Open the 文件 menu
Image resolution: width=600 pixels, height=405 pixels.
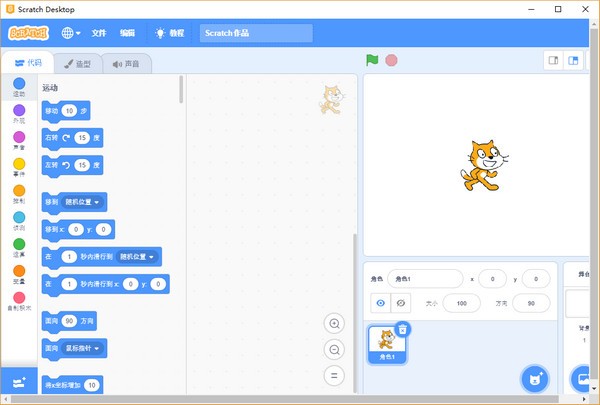coord(99,33)
